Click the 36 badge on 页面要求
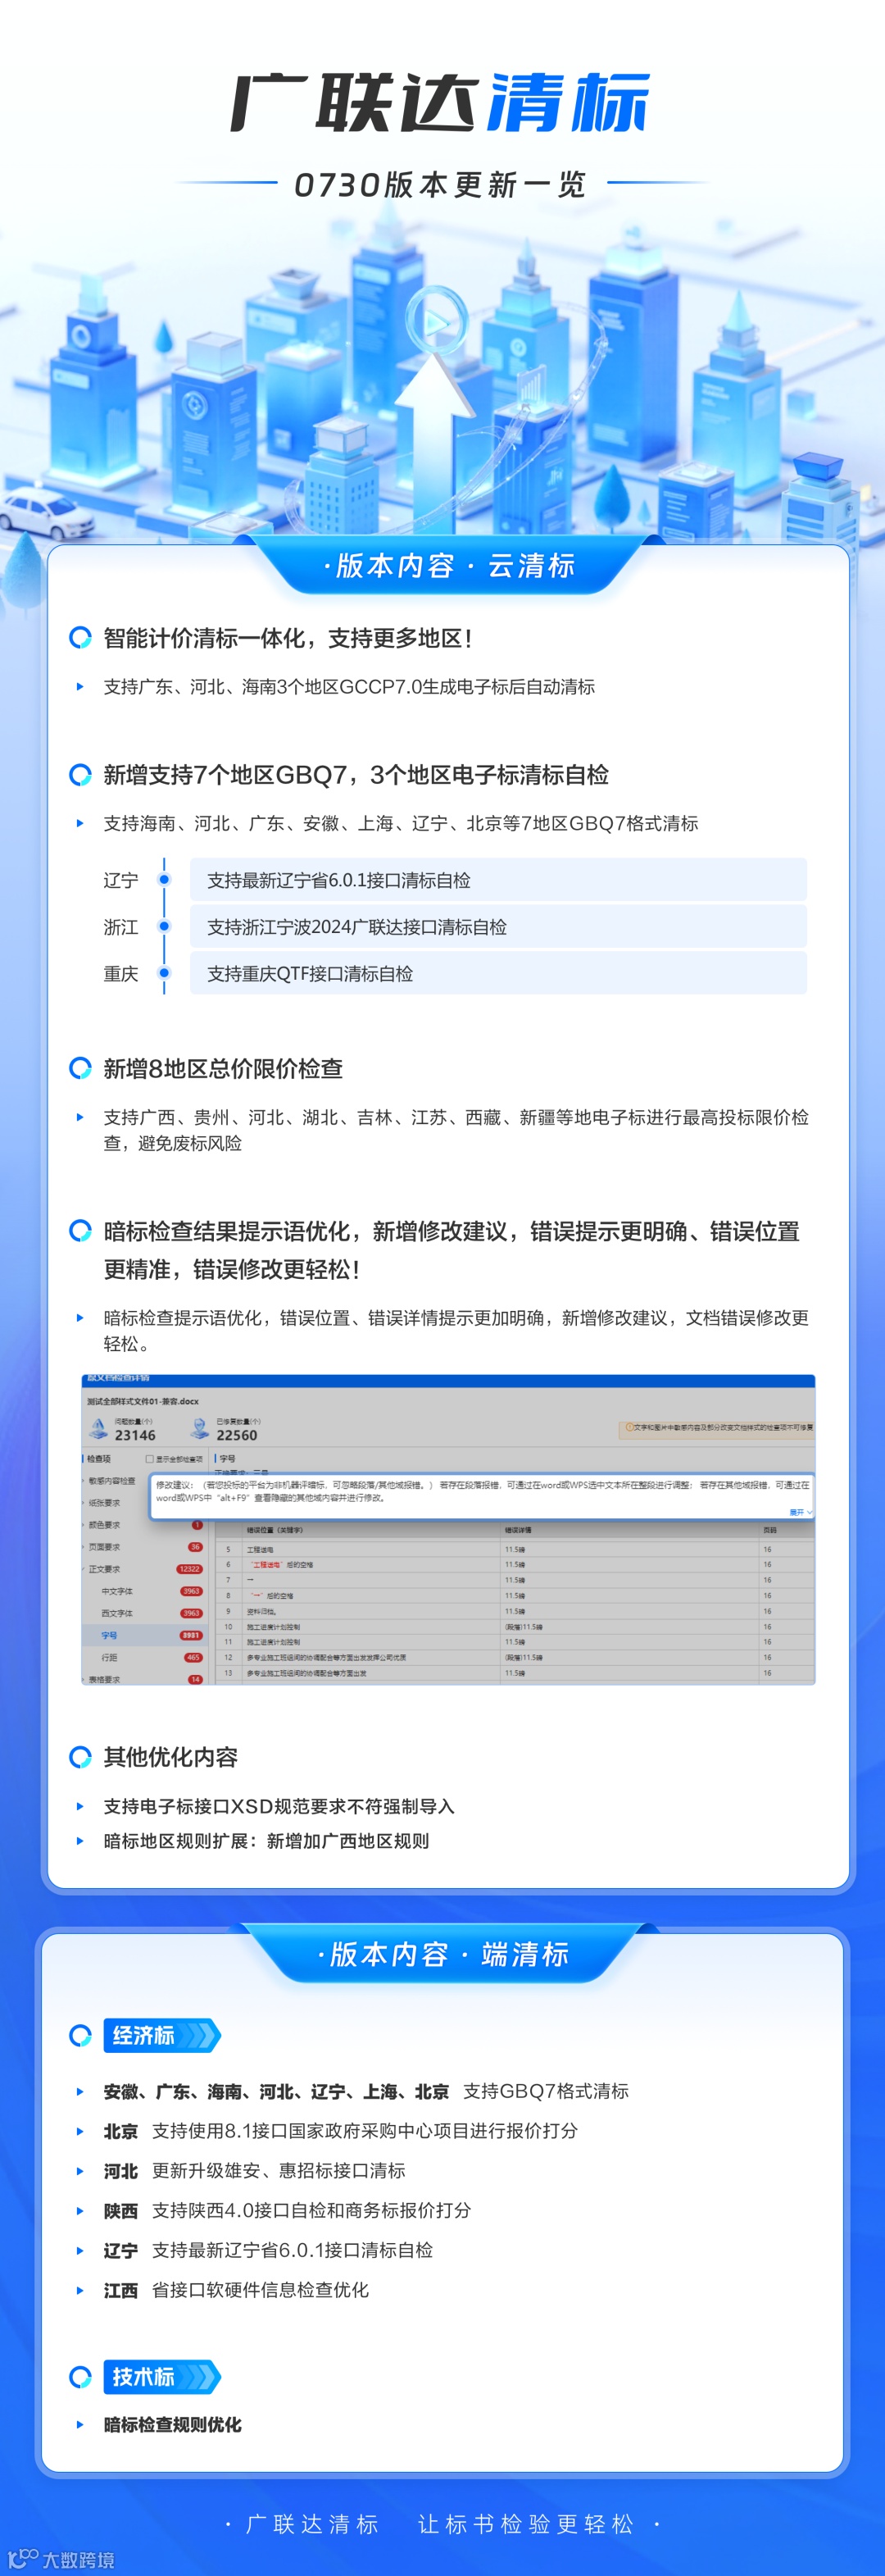The height and width of the screenshot is (2576, 885). click(x=195, y=1547)
